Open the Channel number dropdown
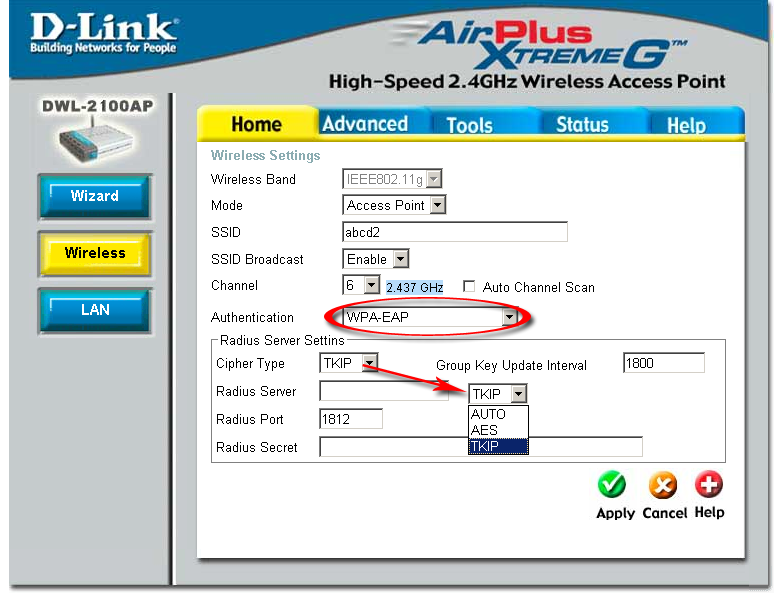 pos(361,285)
